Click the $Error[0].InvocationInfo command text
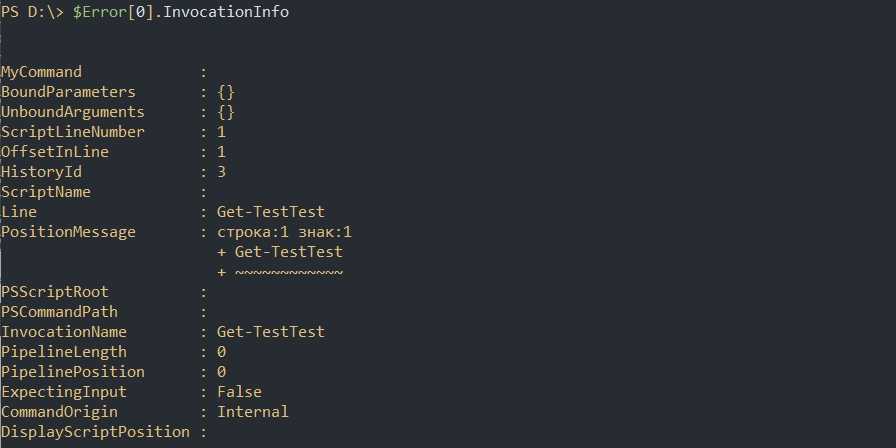Image resolution: width=896 pixels, height=448 pixels. click(181, 12)
